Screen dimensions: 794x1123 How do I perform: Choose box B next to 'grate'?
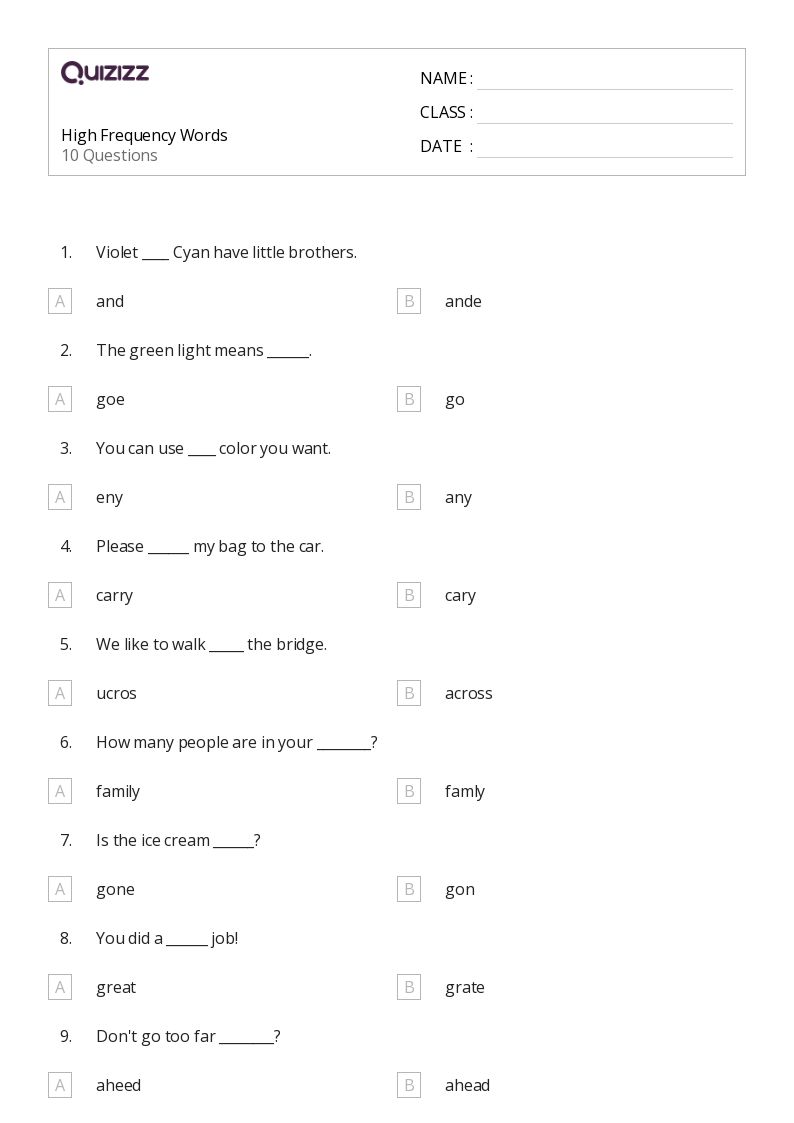(409, 988)
